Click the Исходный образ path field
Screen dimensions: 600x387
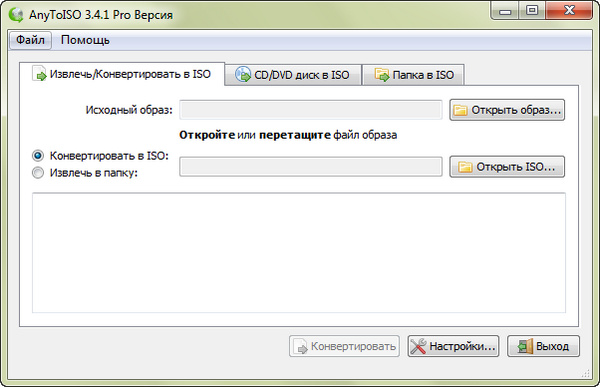311,110
